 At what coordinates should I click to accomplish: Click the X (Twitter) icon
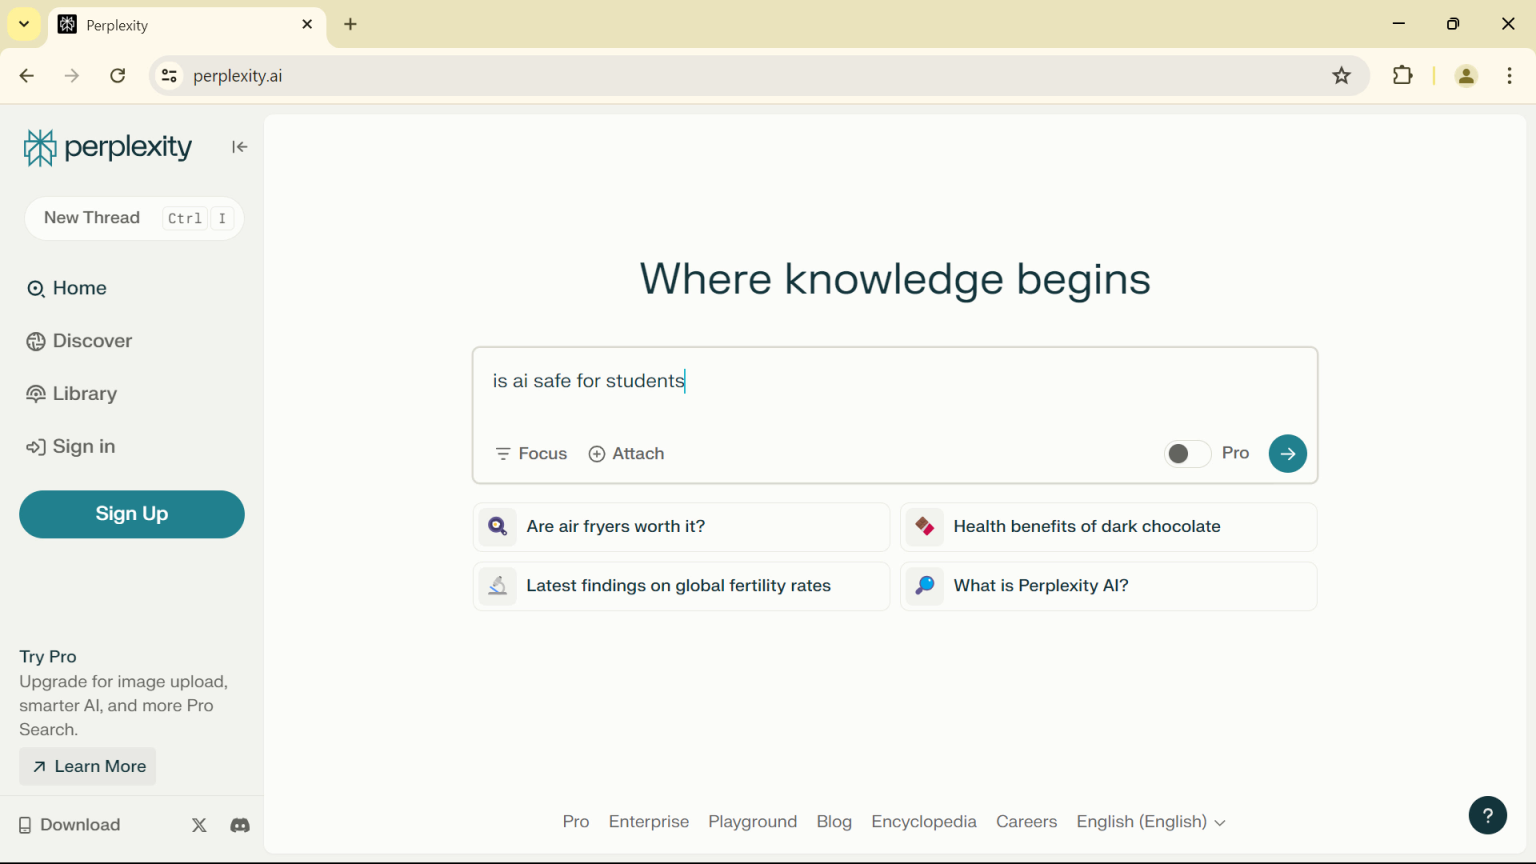[x=199, y=825]
